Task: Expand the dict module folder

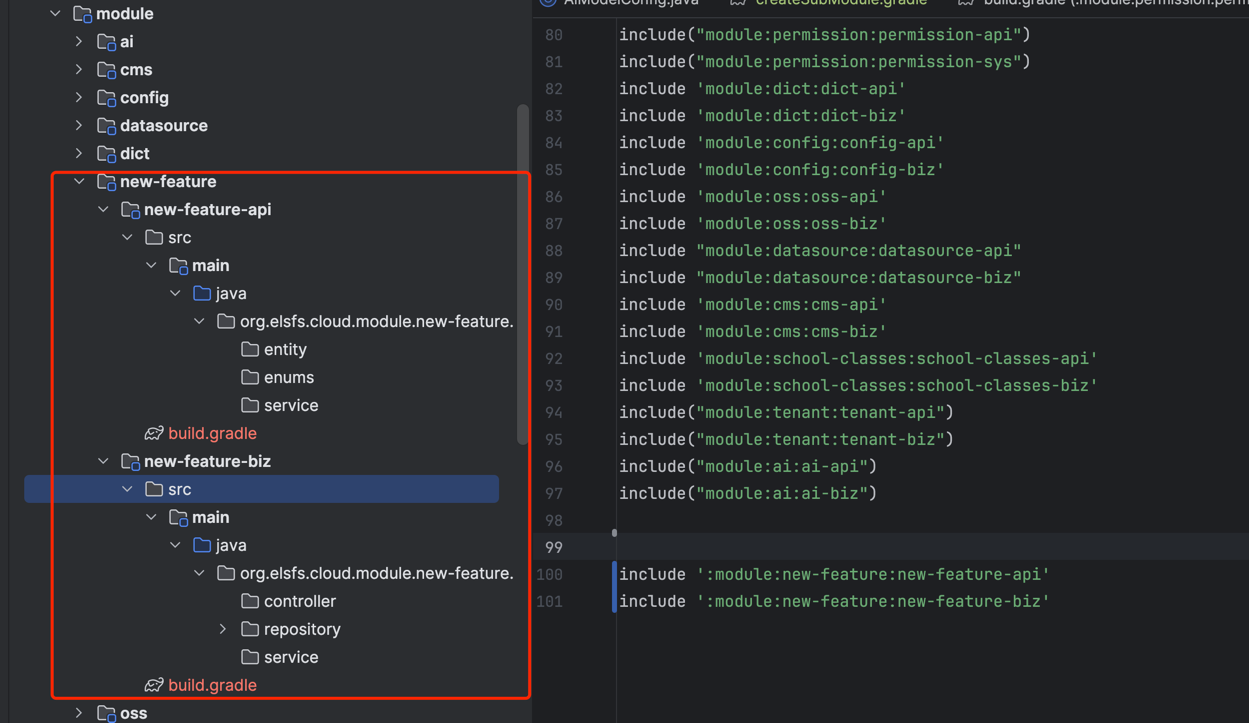Action: pyautogui.click(x=79, y=154)
